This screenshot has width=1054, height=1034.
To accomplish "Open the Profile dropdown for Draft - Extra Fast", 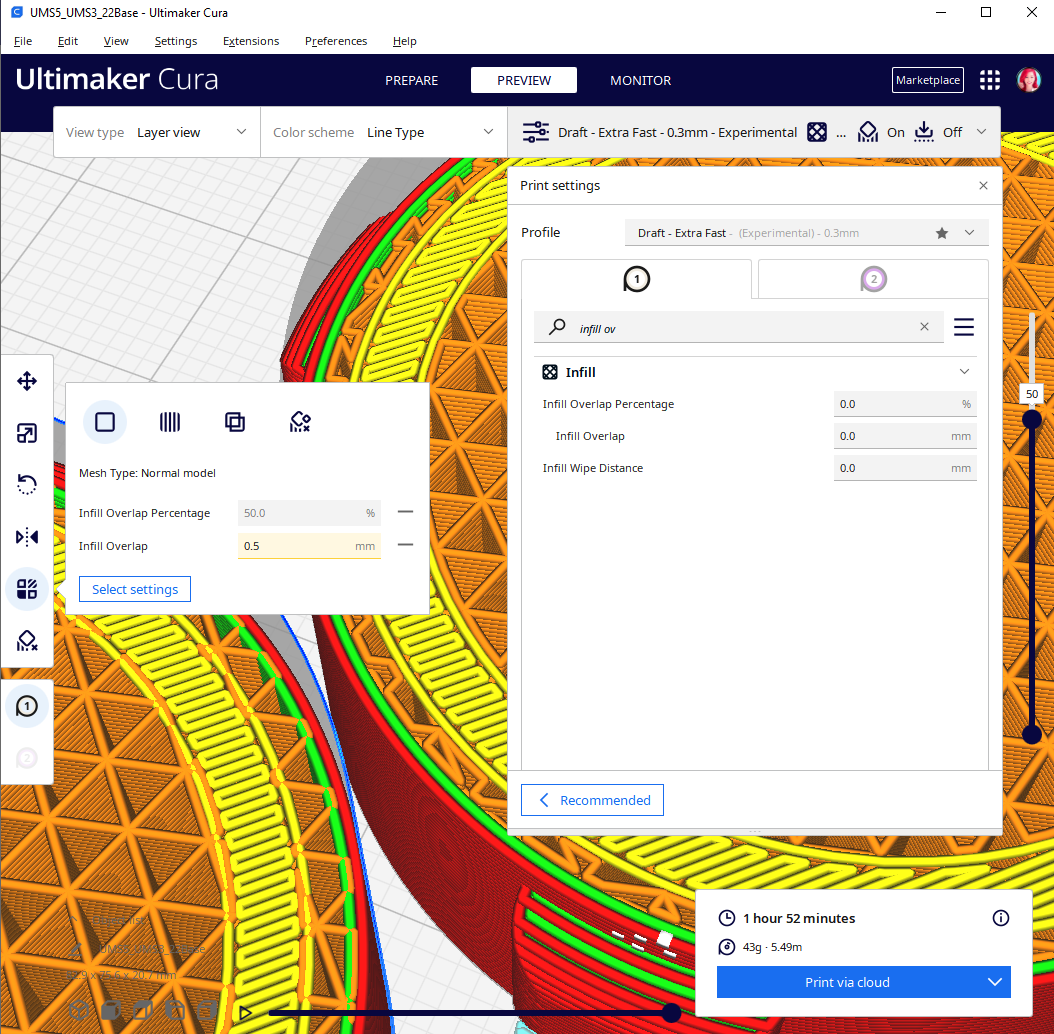I will click(806, 232).
